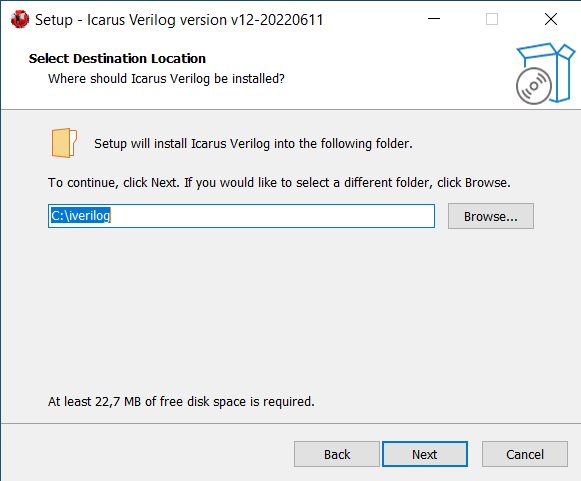Minimize the setup window
The width and height of the screenshot is (581, 481).
click(x=434, y=19)
